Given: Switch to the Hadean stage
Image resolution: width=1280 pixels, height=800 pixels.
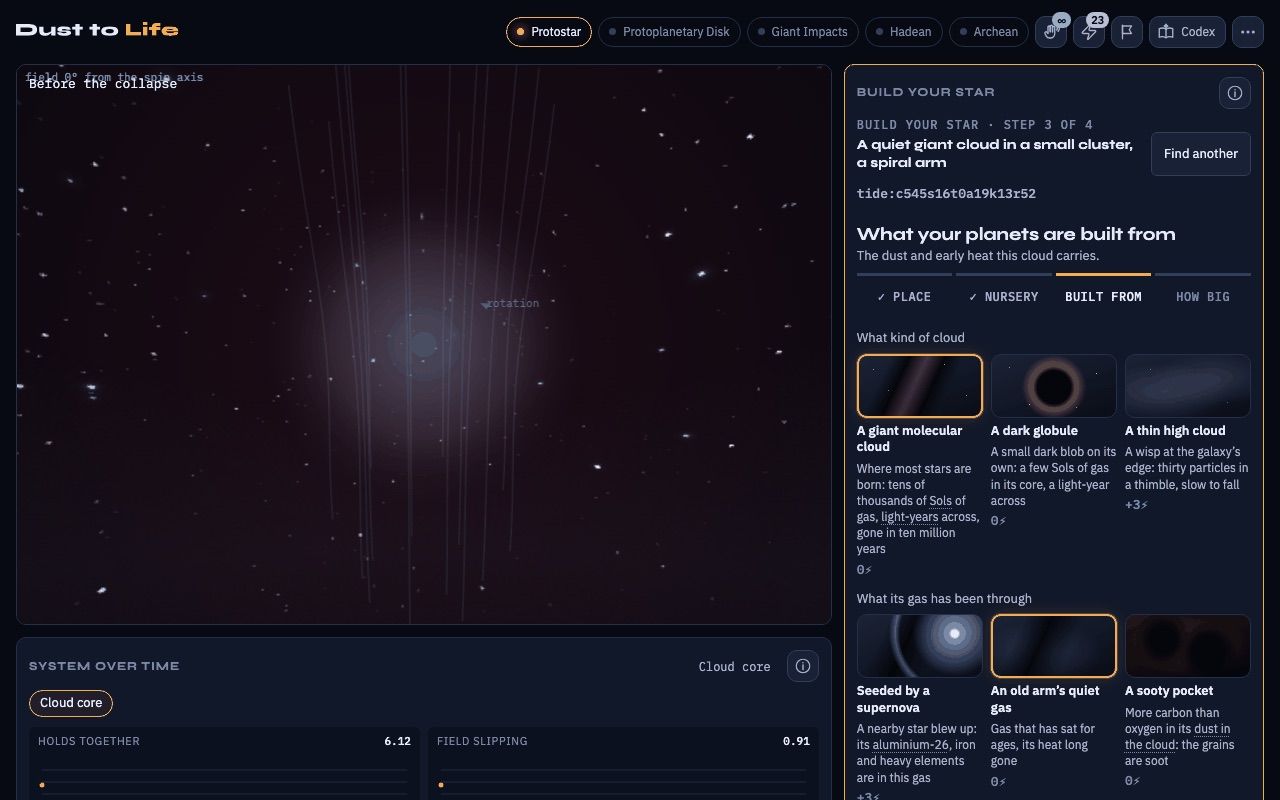Looking at the screenshot, I should 904,32.
